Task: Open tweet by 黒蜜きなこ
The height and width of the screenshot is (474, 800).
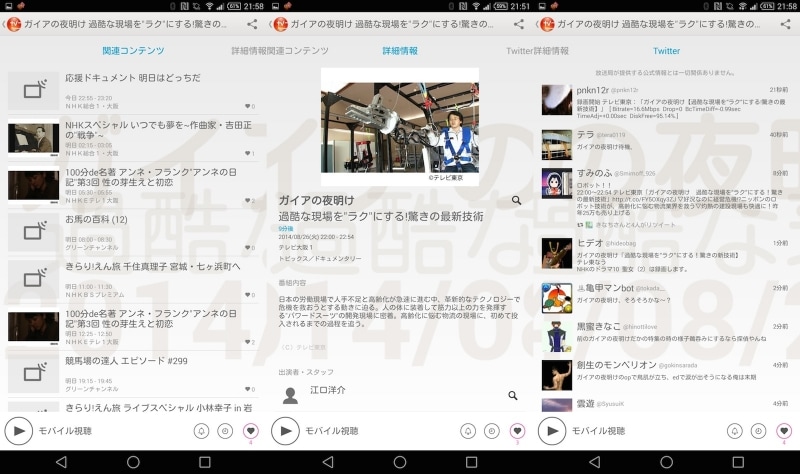Action: tap(665, 336)
